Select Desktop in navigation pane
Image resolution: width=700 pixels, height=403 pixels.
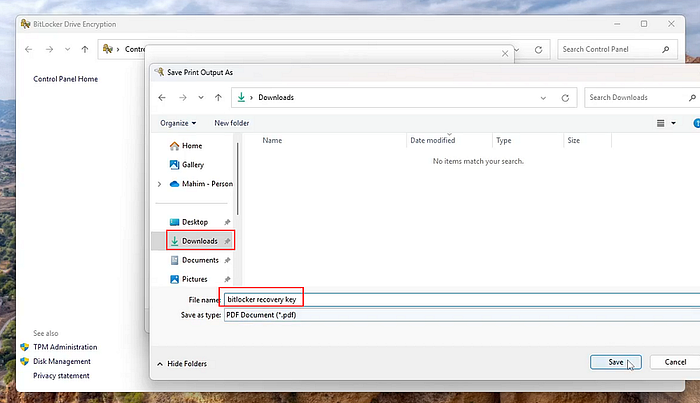(x=195, y=222)
